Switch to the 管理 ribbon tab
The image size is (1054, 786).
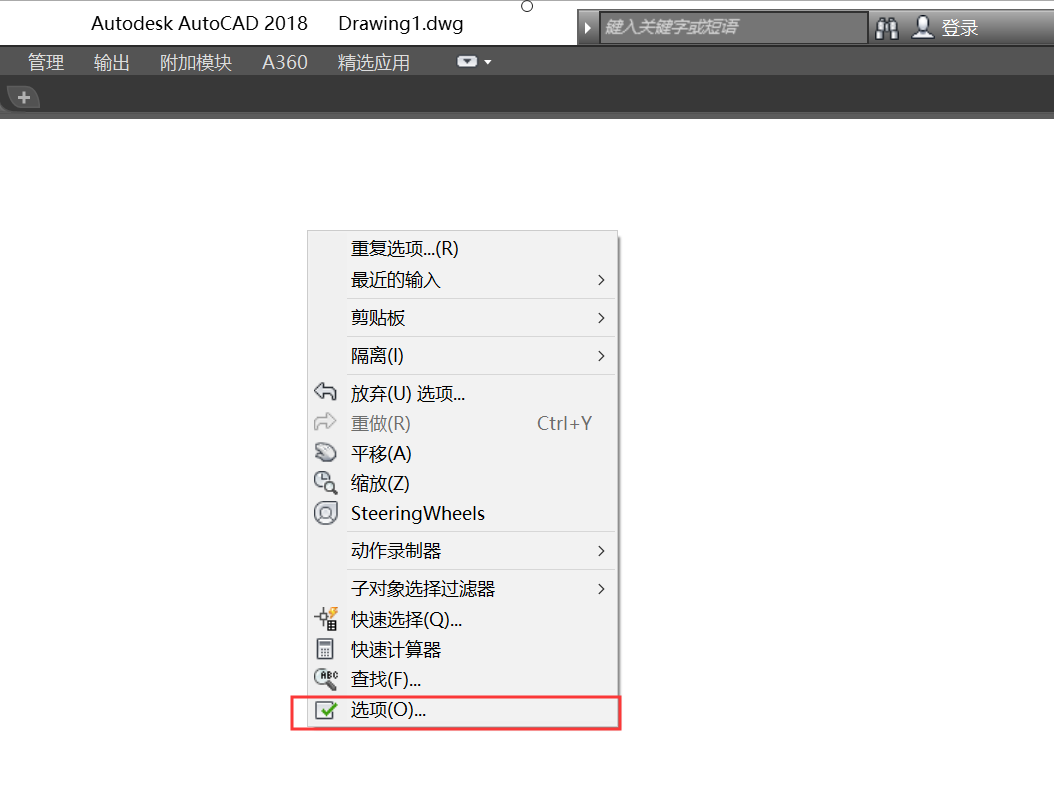click(x=46, y=63)
